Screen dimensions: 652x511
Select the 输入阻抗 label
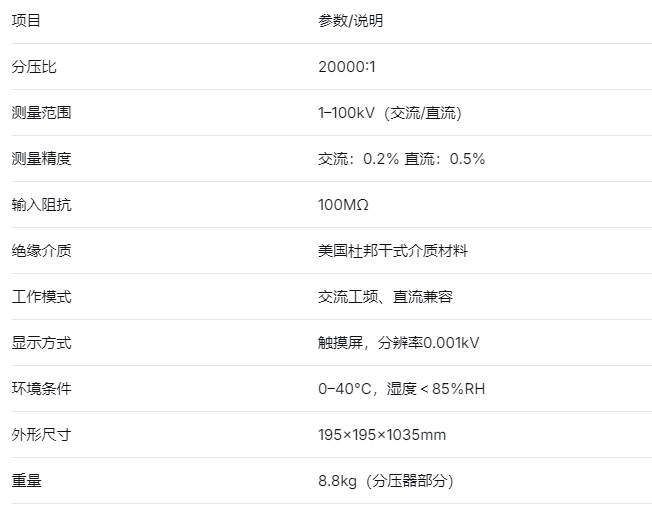(41, 205)
